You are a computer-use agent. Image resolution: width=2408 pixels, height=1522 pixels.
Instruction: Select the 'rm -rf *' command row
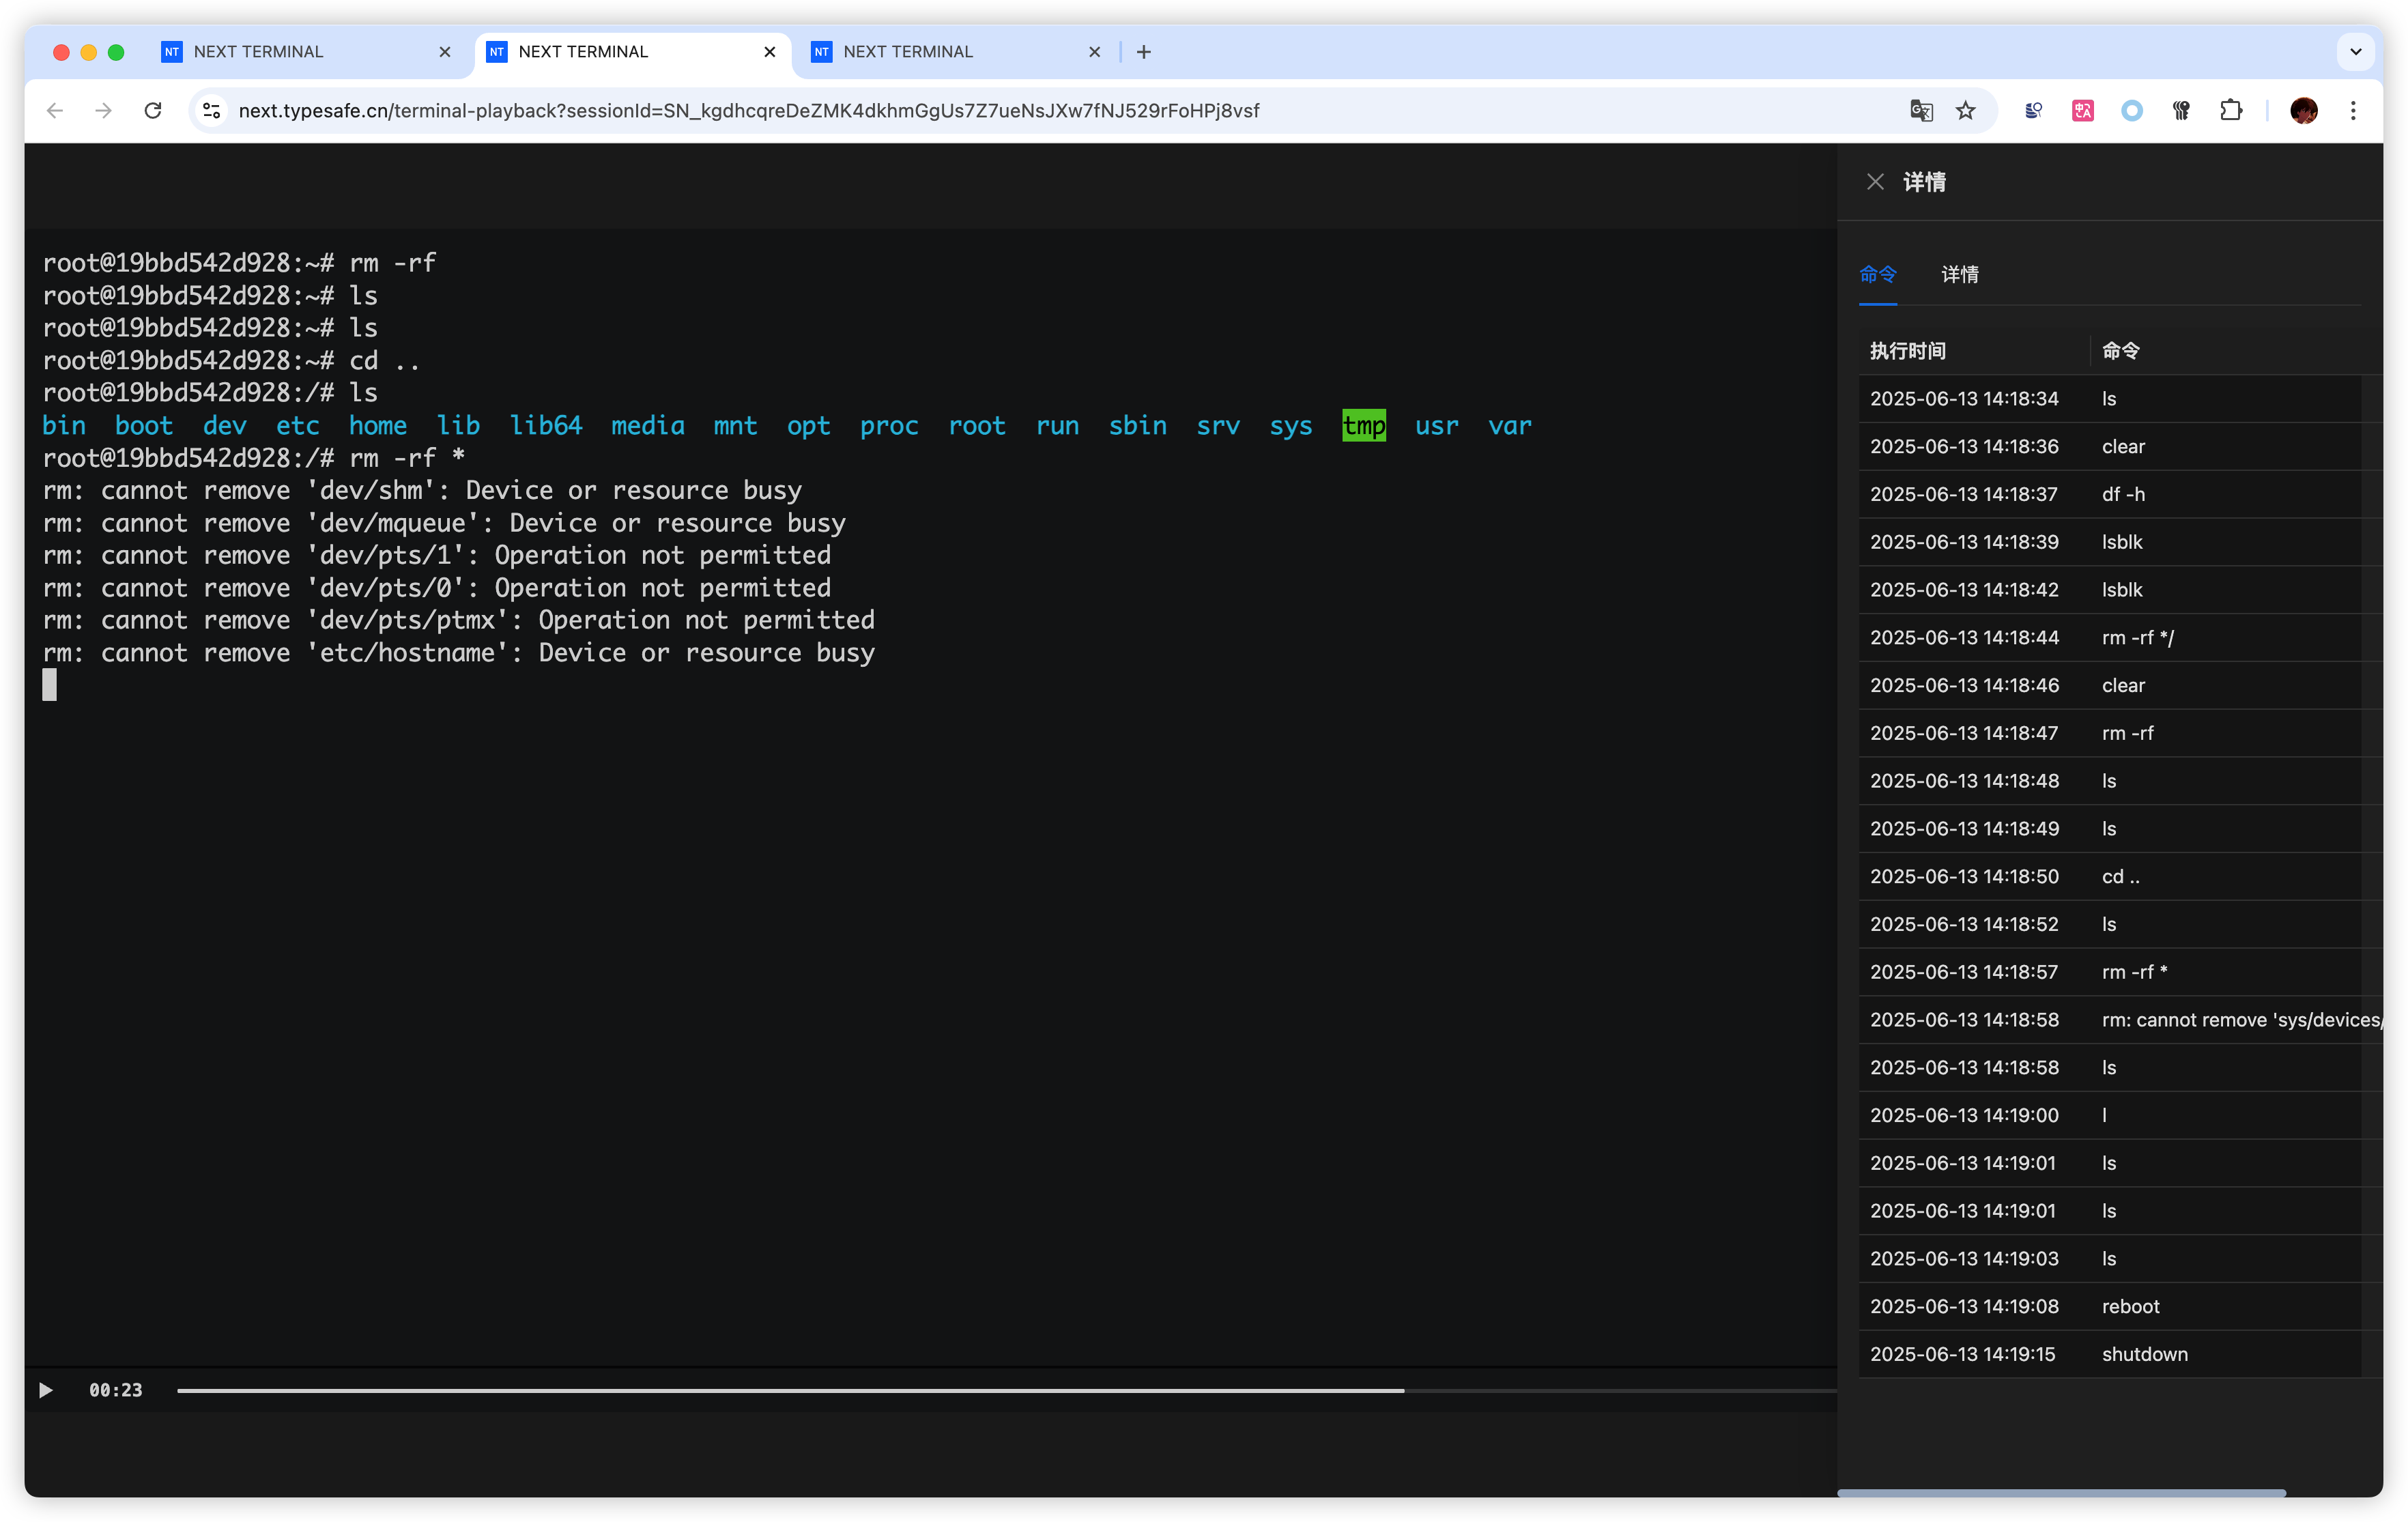(2134, 972)
